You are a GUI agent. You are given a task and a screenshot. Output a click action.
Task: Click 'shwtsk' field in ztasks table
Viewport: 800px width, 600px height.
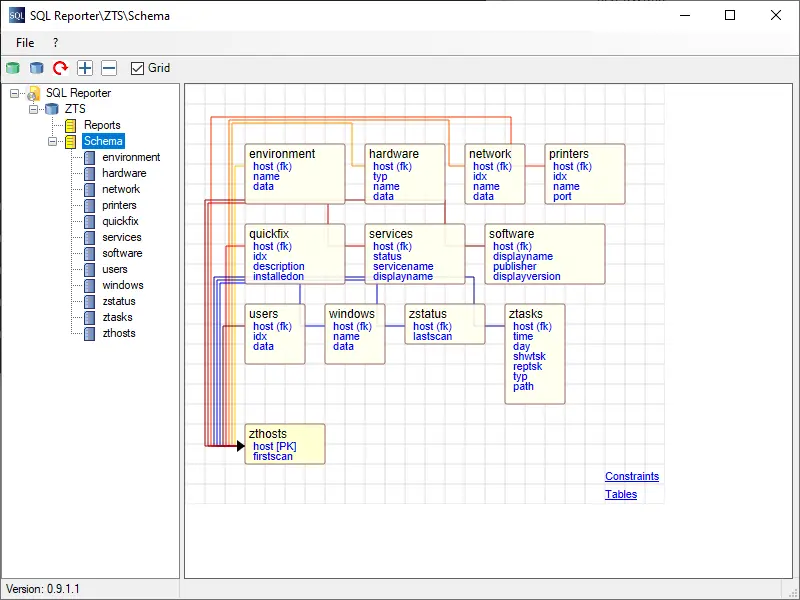(x=529, y=356)
